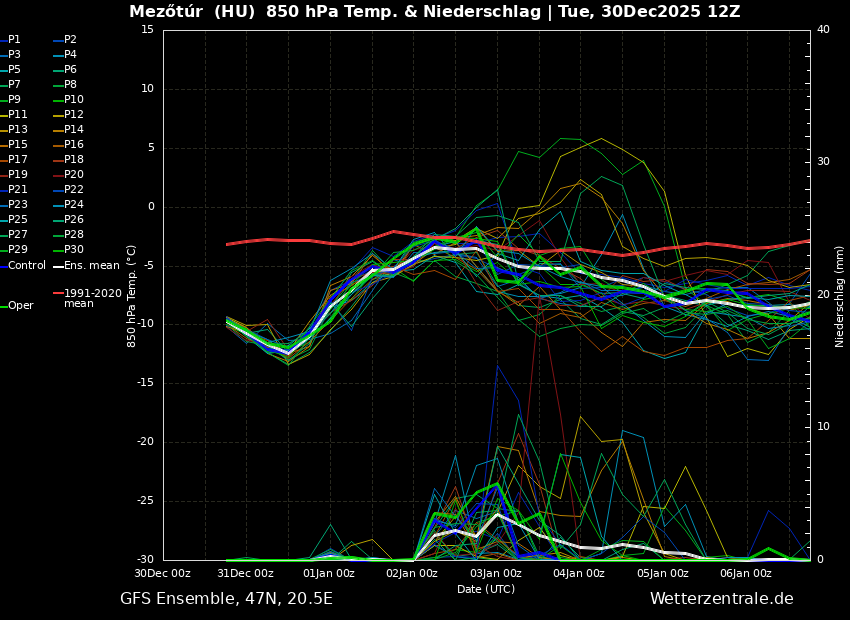Screen dimensions: 850x620
Task: Click the 850 hPa Temp. (°C) axis label
Action: point(132,296)
